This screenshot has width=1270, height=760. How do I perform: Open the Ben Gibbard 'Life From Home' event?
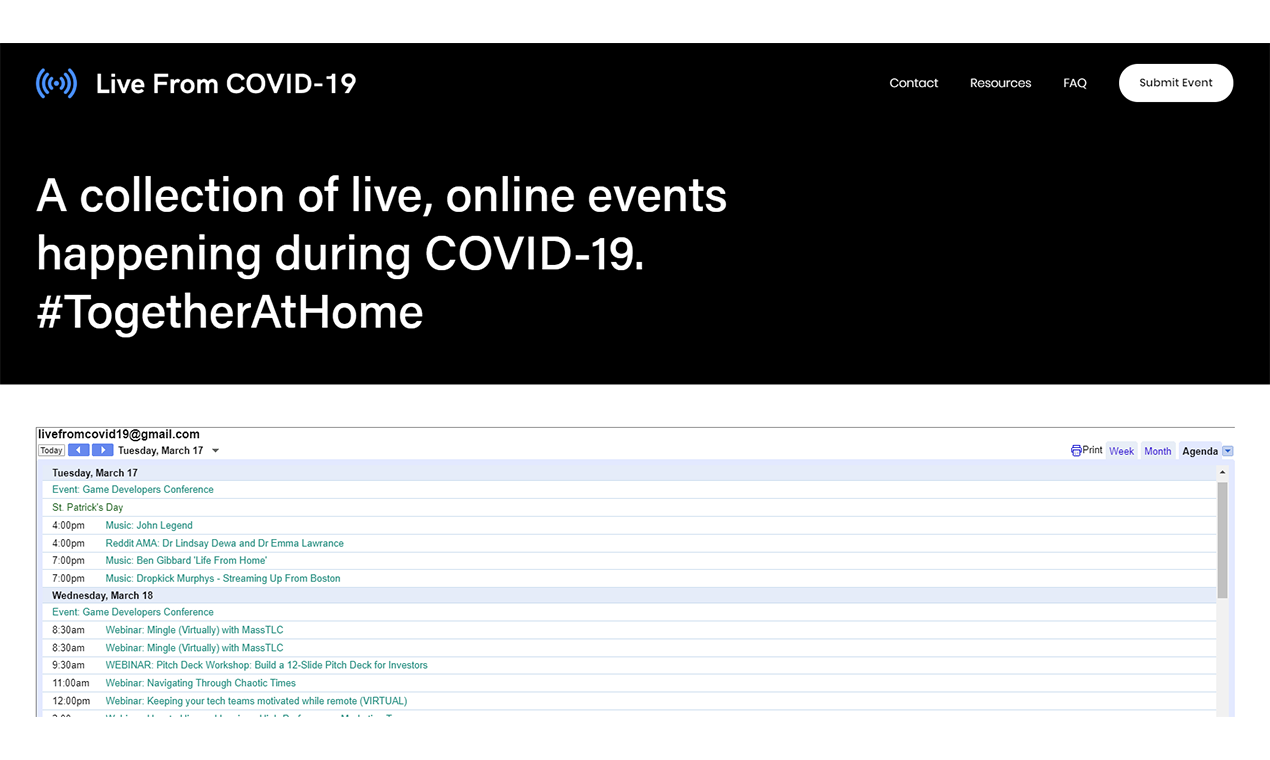pos(185,560)
